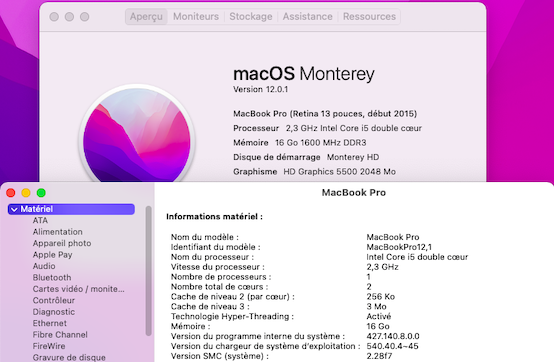This screenshot has width=554, height=362.
Task: Open Ethernet in the sidebar
Action: coord(49,323)
